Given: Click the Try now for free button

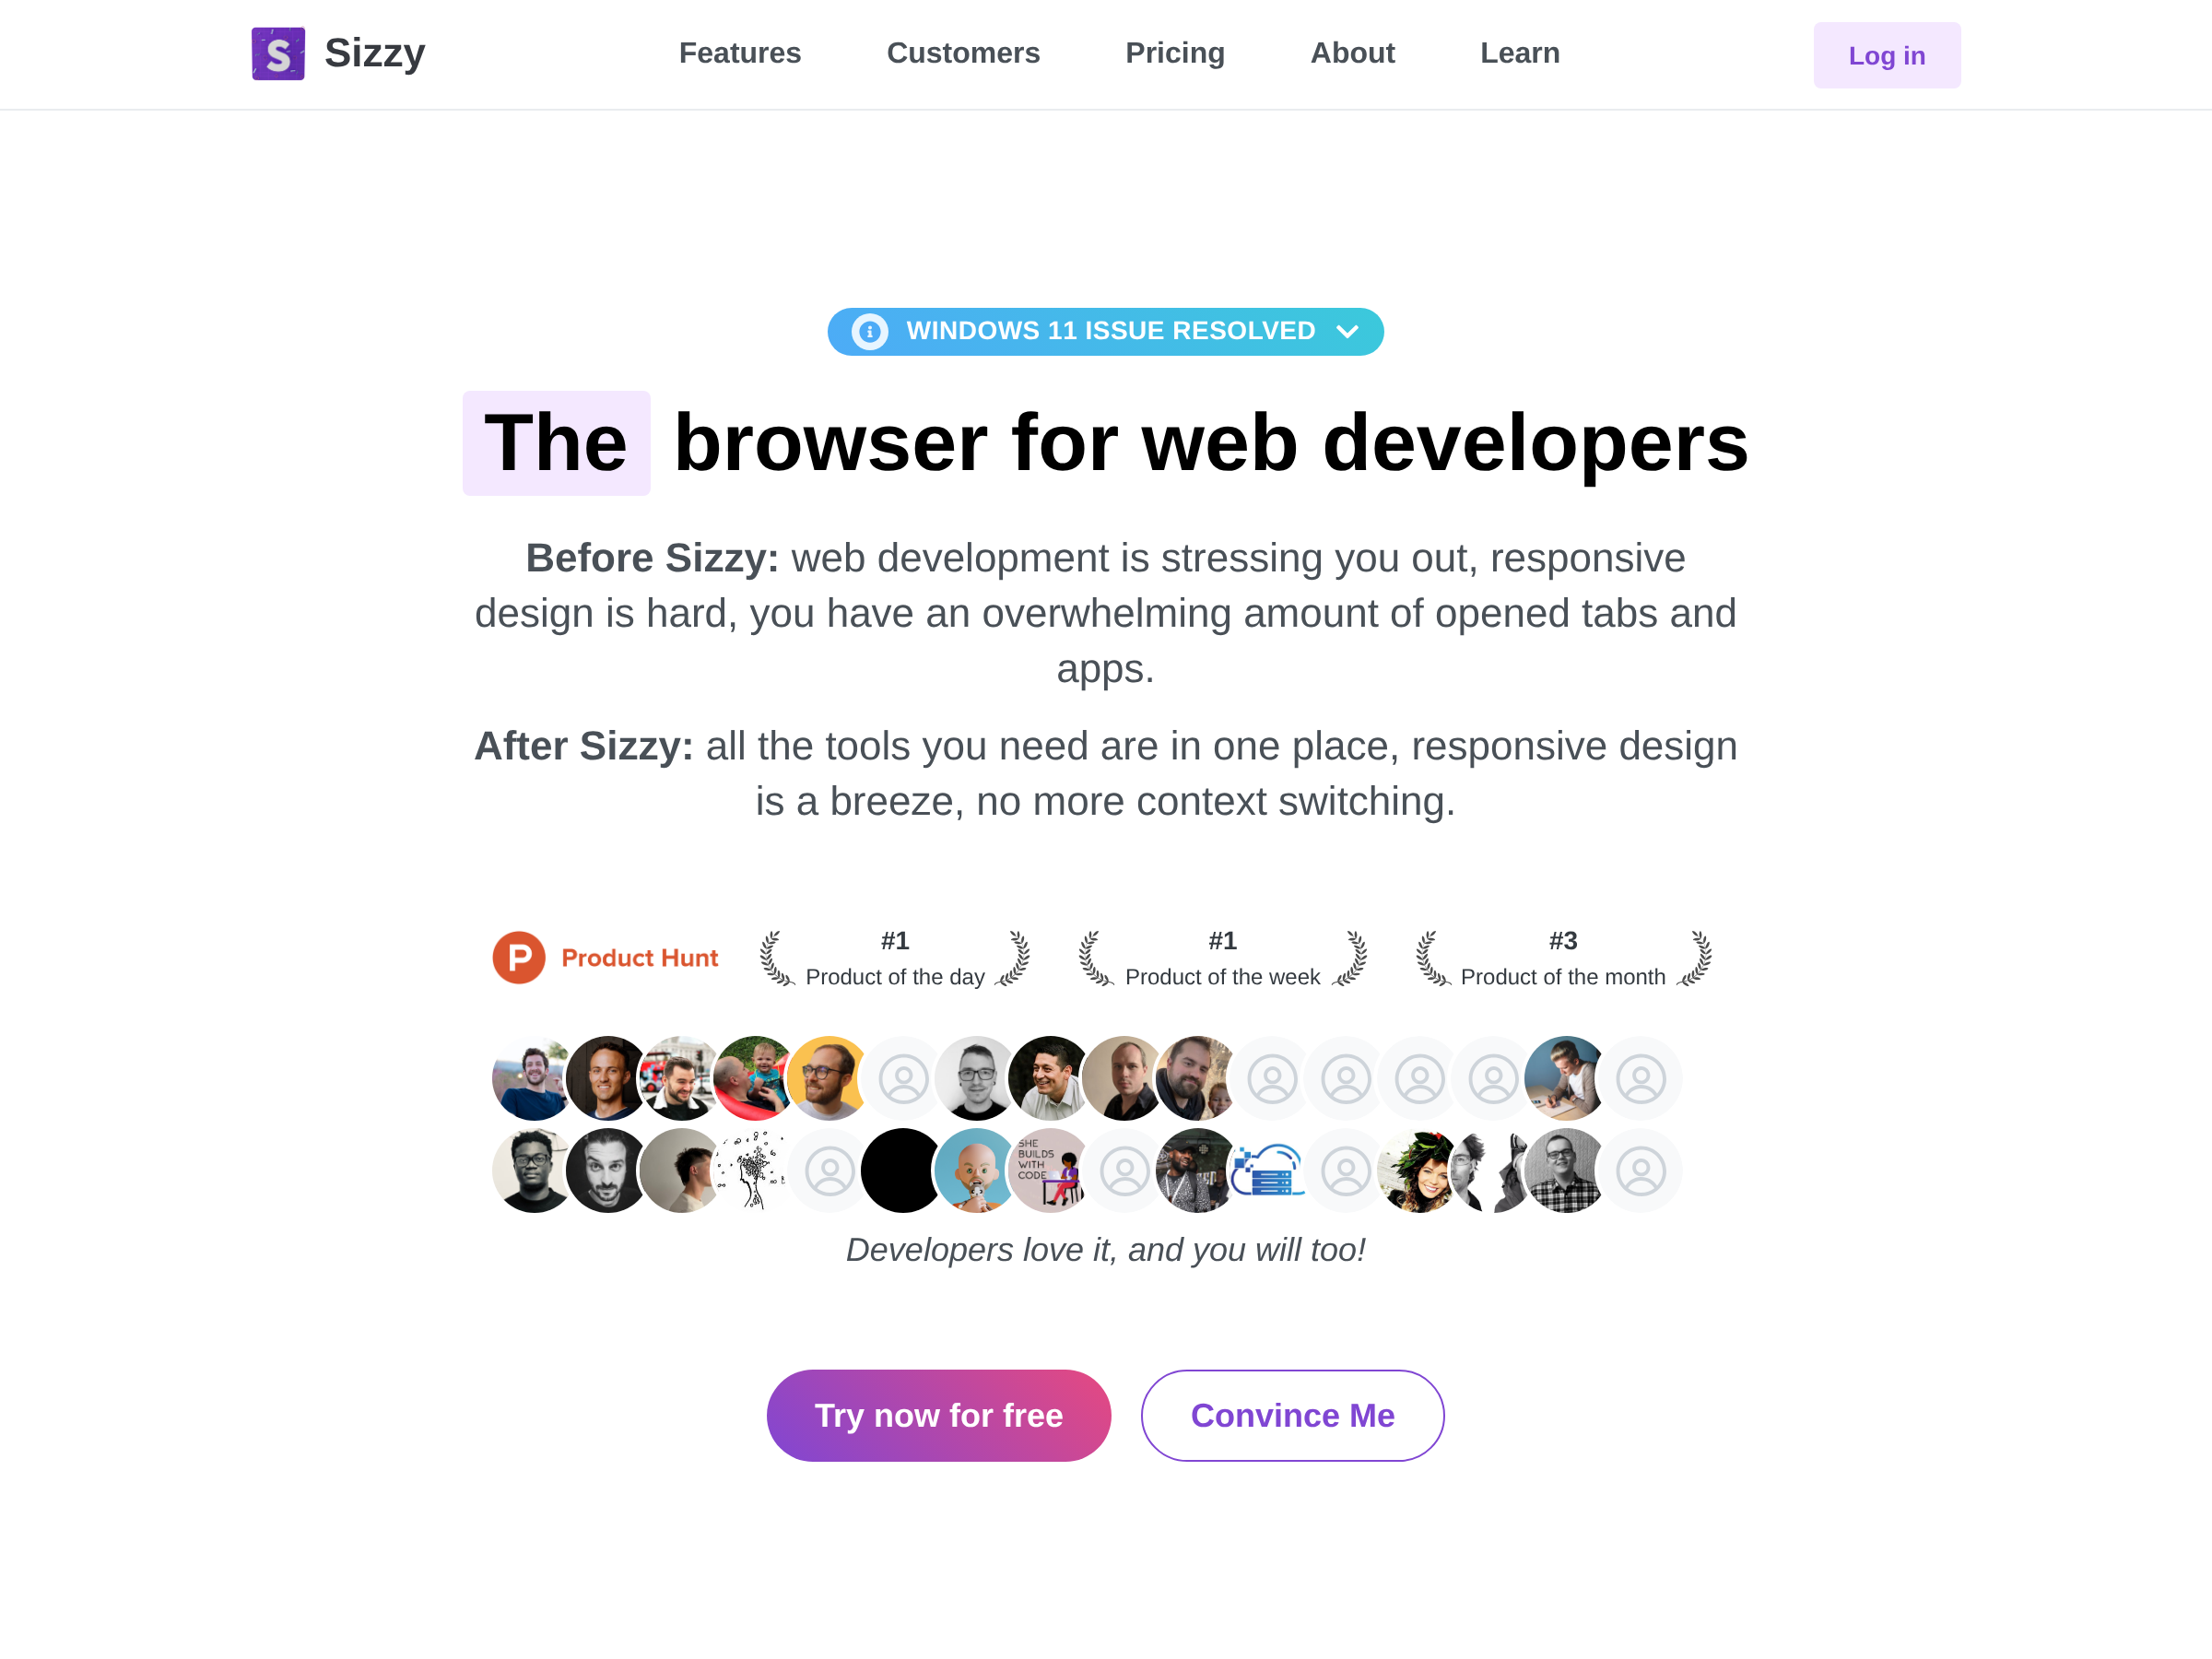Looking at the screenshot, I should click(x=939, y=1415).
